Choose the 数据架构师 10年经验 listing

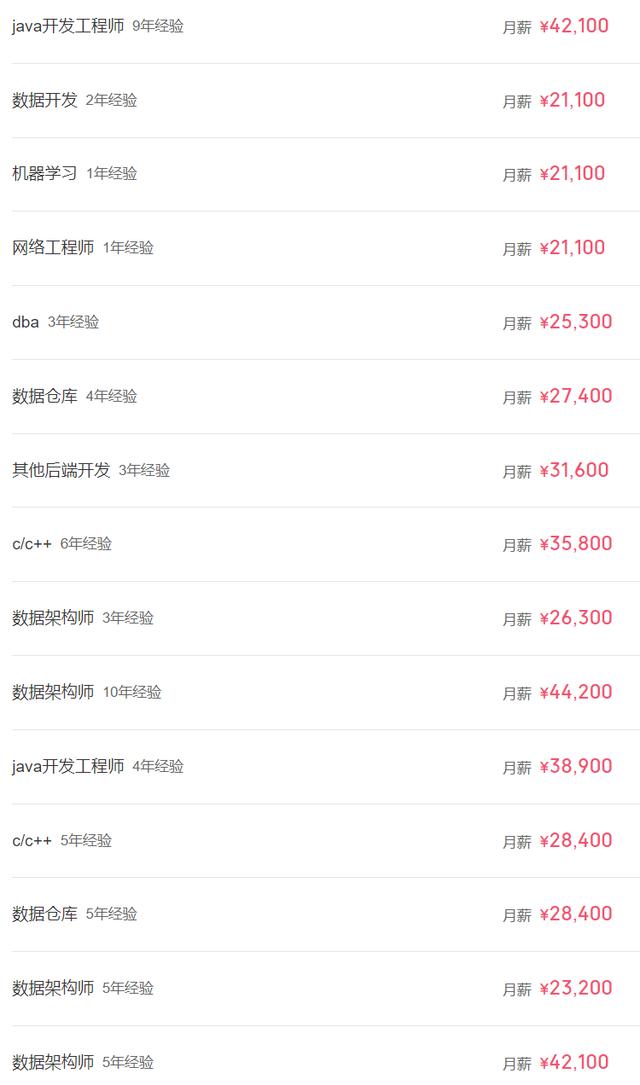[x=53, y=692]
